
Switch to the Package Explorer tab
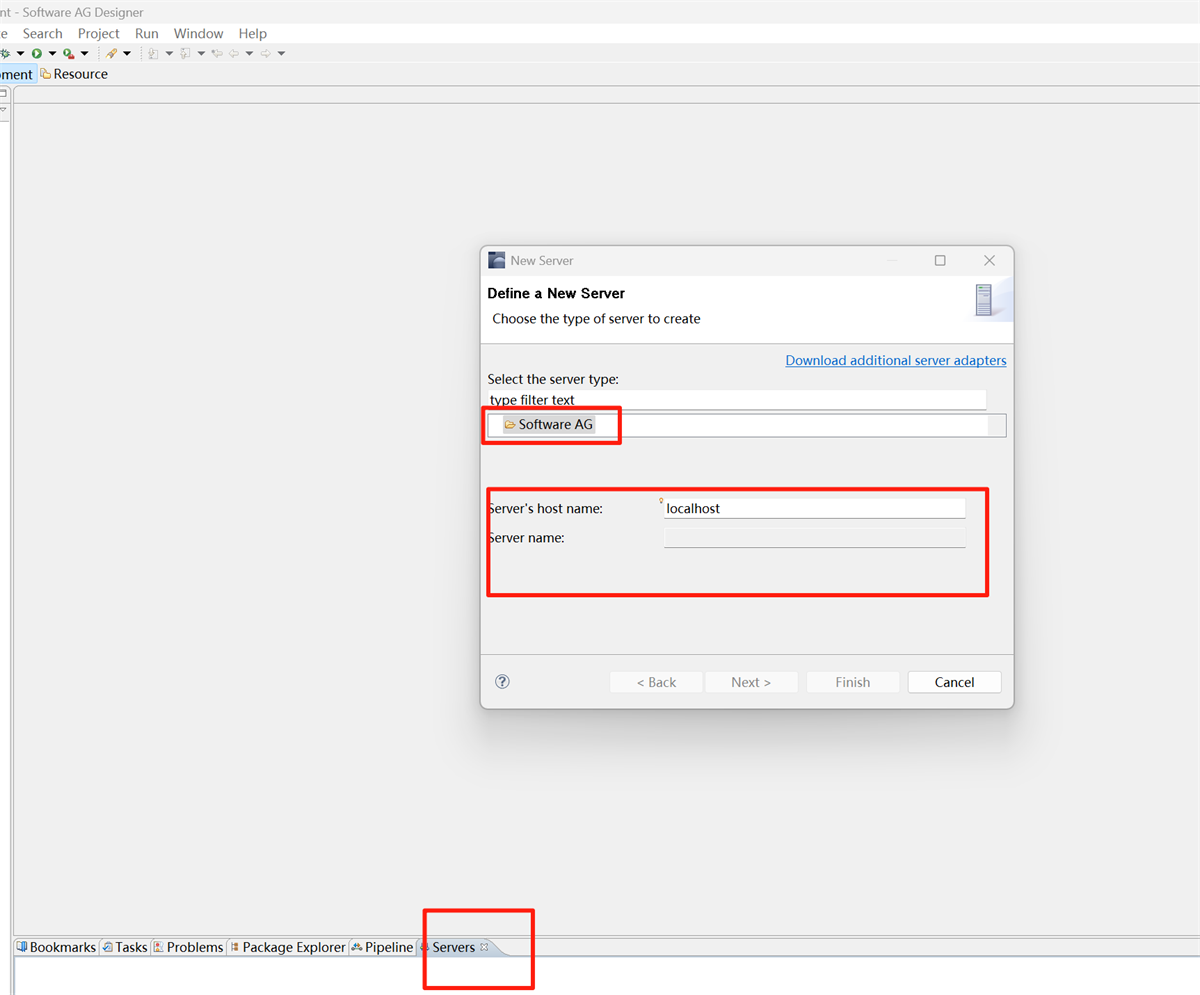point(288,947)
